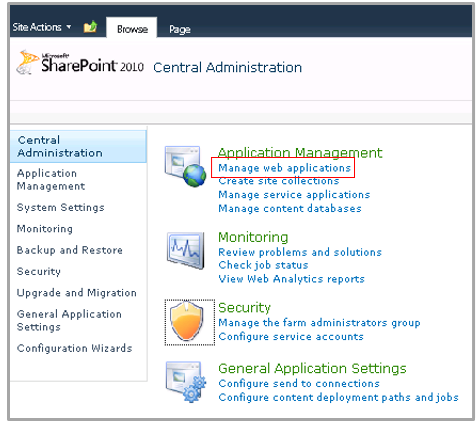
Task: Select Central Administration in the sidebar
Action: (78, 146)
